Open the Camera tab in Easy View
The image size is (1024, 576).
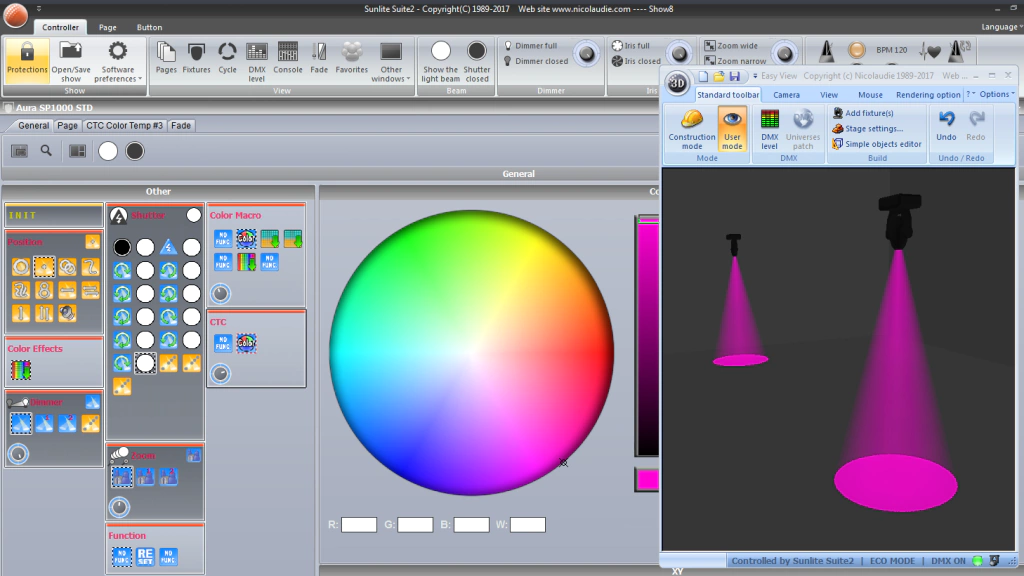pos(786,95)
